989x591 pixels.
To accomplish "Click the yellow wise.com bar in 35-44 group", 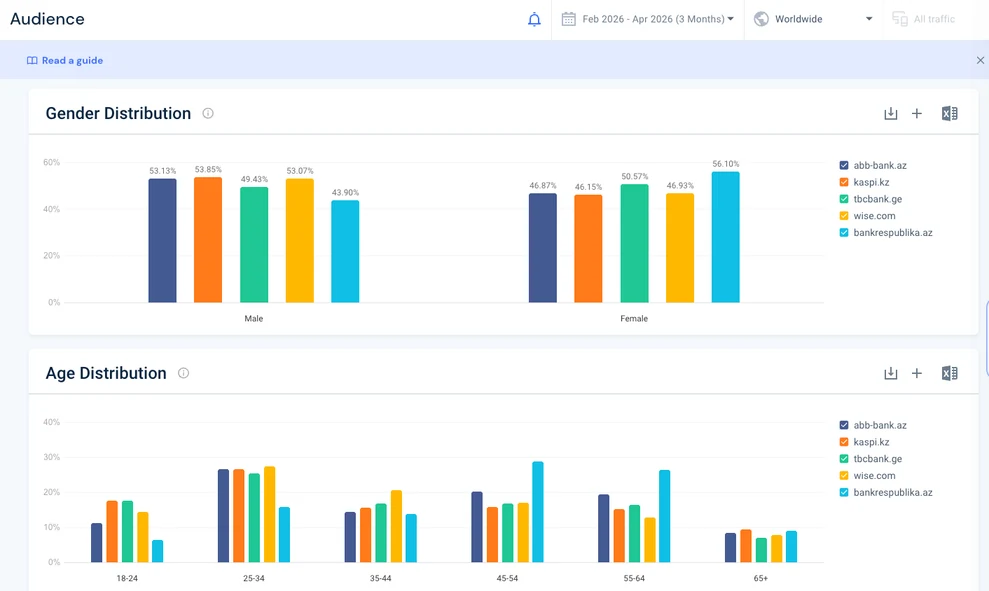I will click(396, 527).
